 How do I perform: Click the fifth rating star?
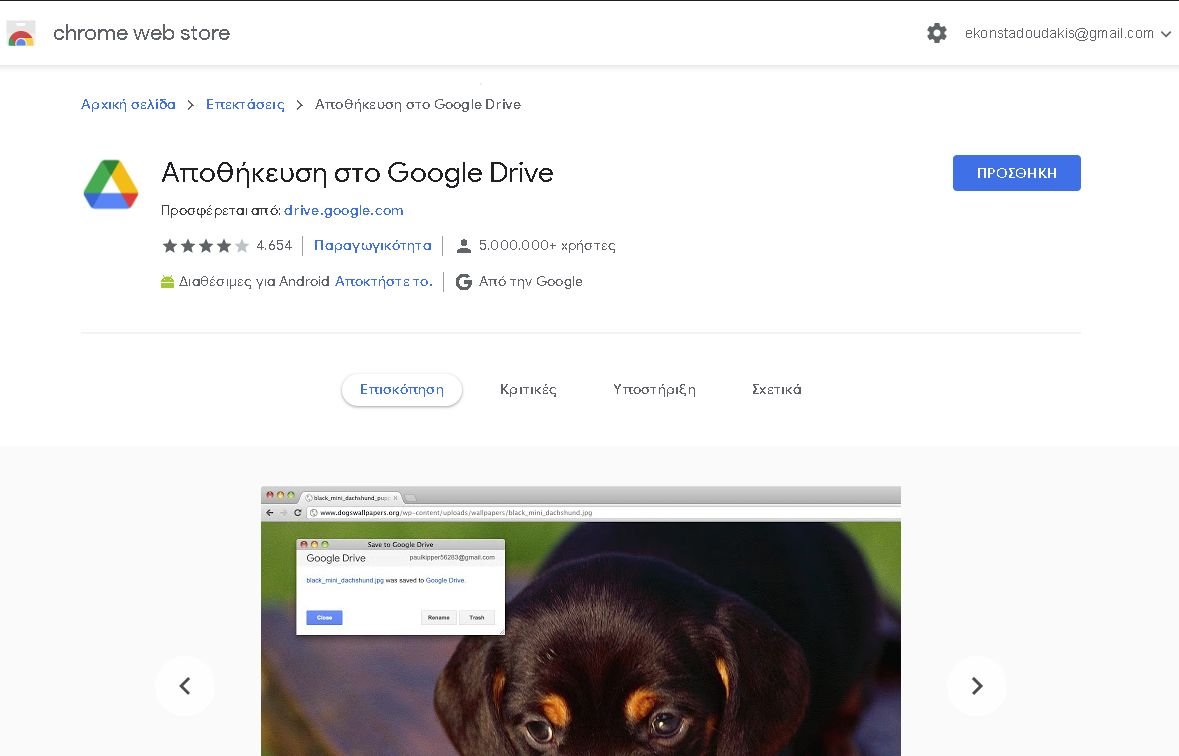(243, 244)
